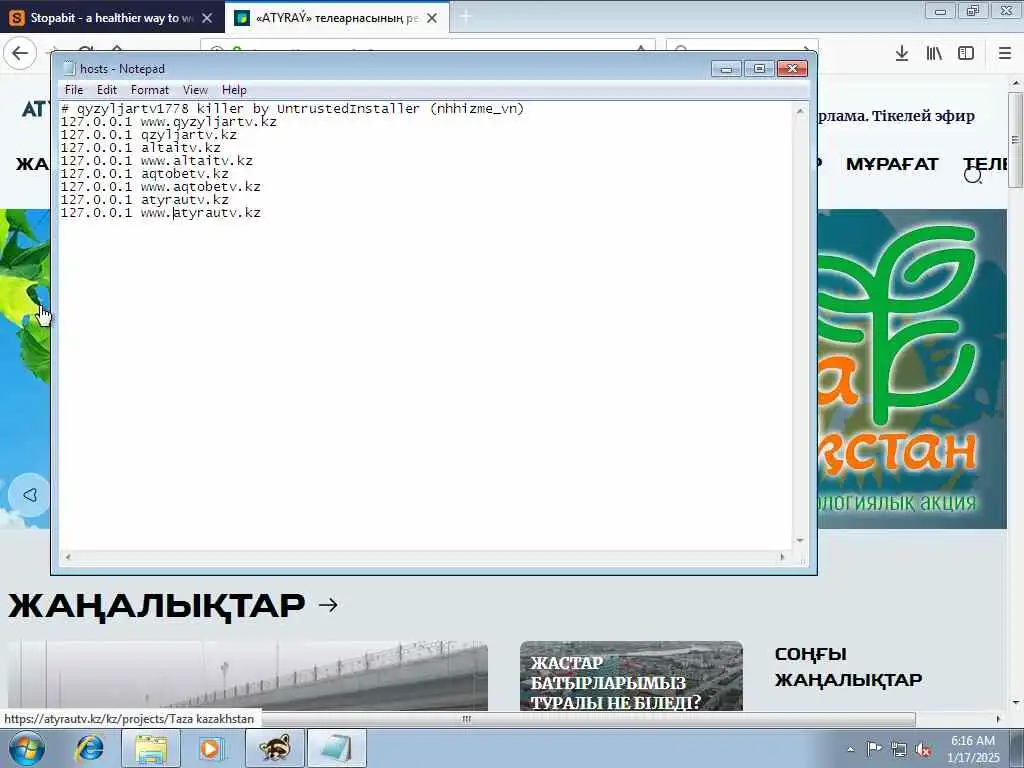
Task: Click the previous slide arrow on the banner
Action: pyautogui.click(x=29, y=495)
